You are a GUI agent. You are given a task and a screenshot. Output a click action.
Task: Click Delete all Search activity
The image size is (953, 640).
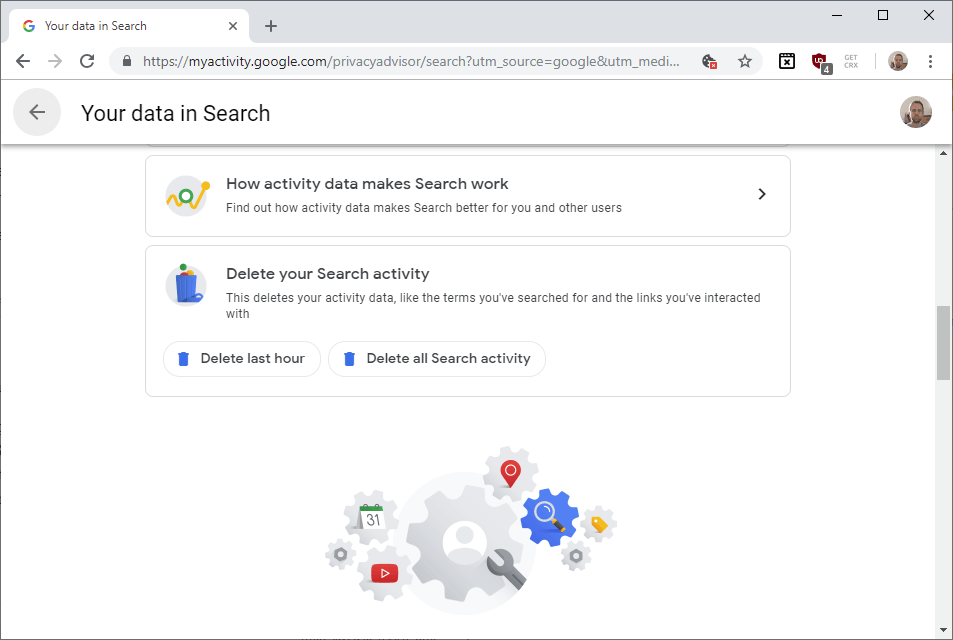(x=436, y=358)
